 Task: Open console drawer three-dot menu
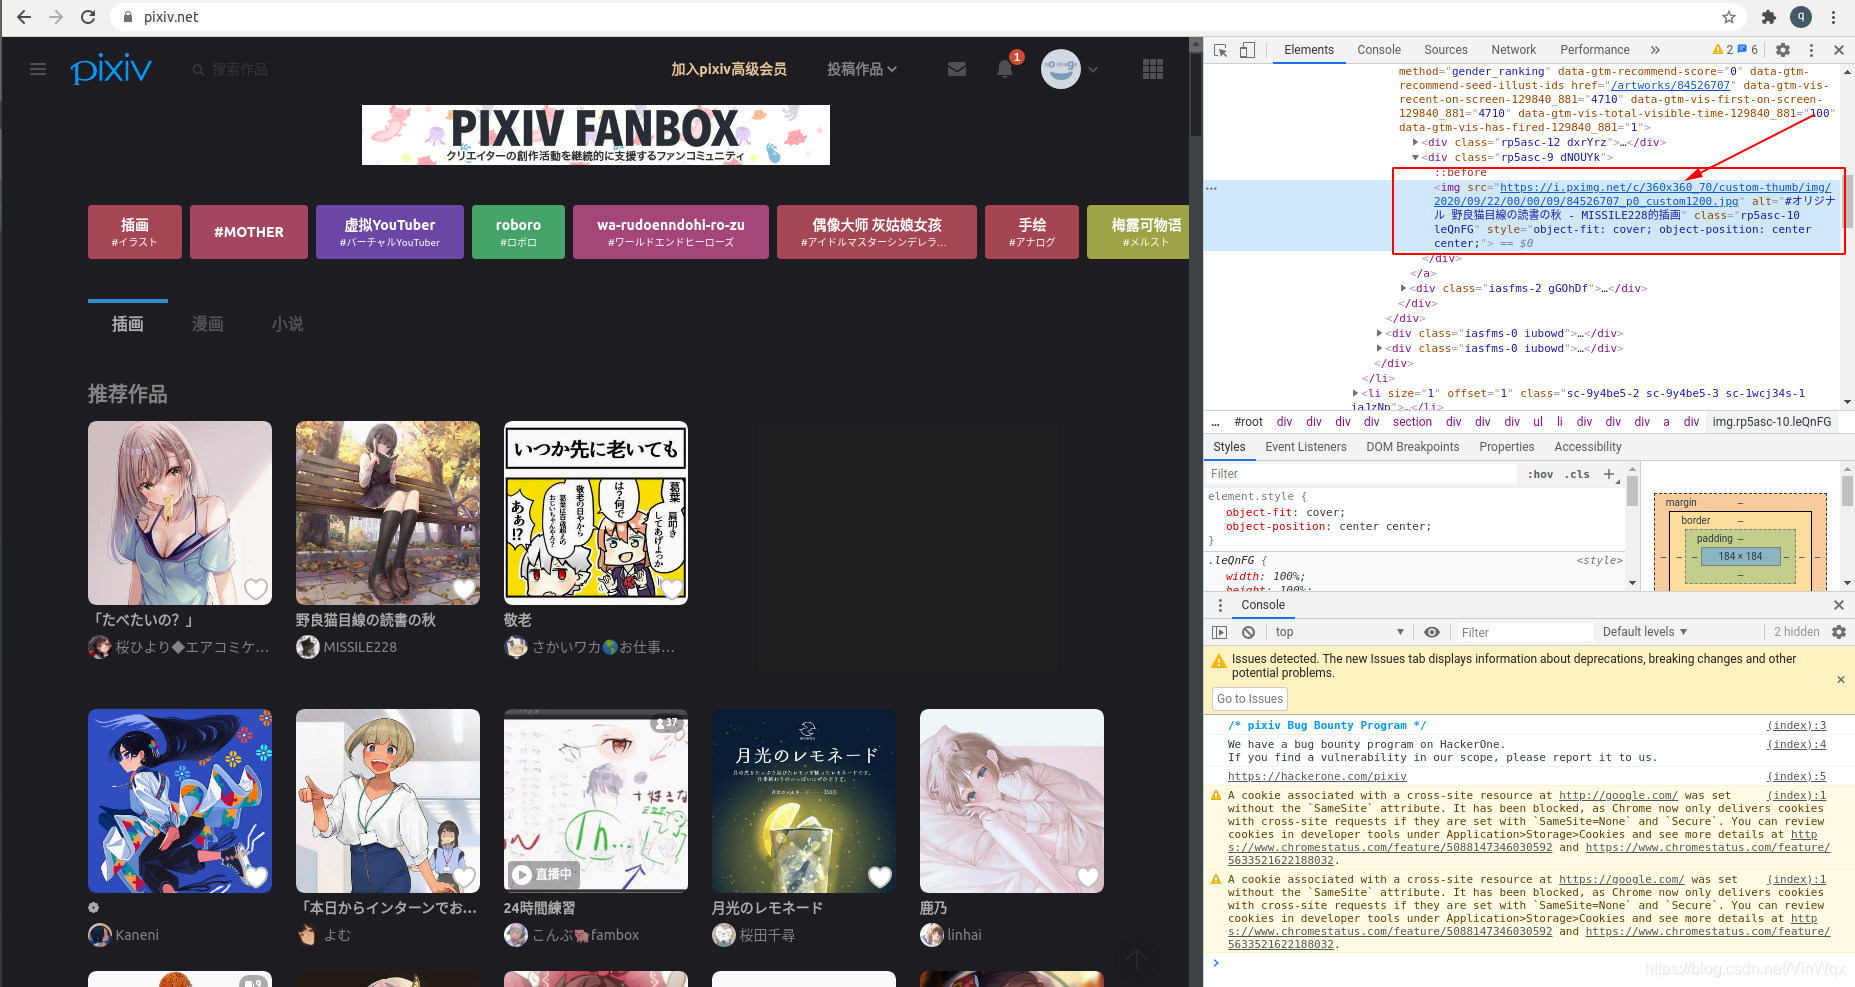pos(1220,605)
